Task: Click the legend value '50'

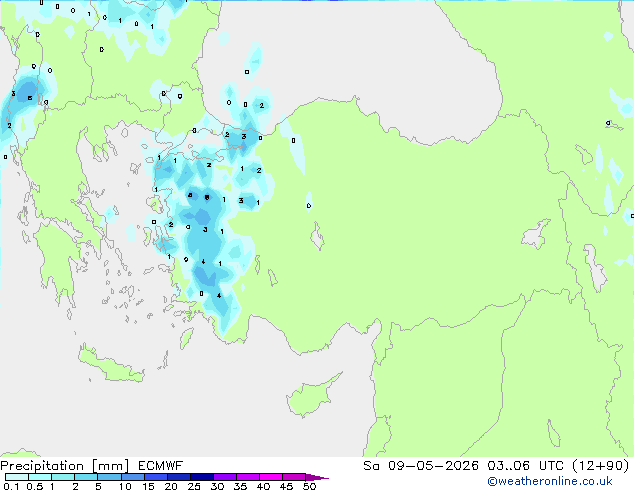Action: pos(309,486)
